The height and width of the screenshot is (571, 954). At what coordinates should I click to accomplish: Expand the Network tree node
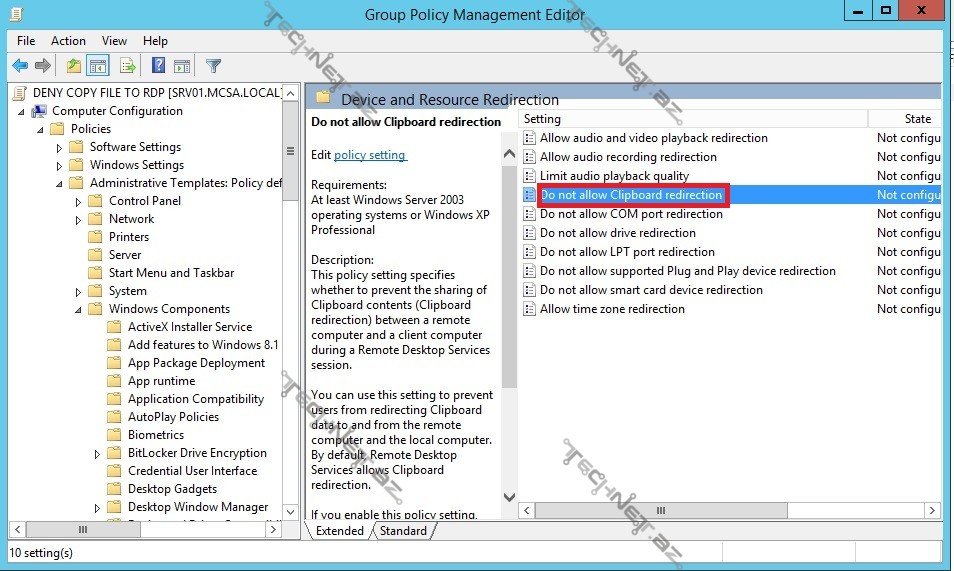click(78, 220)
